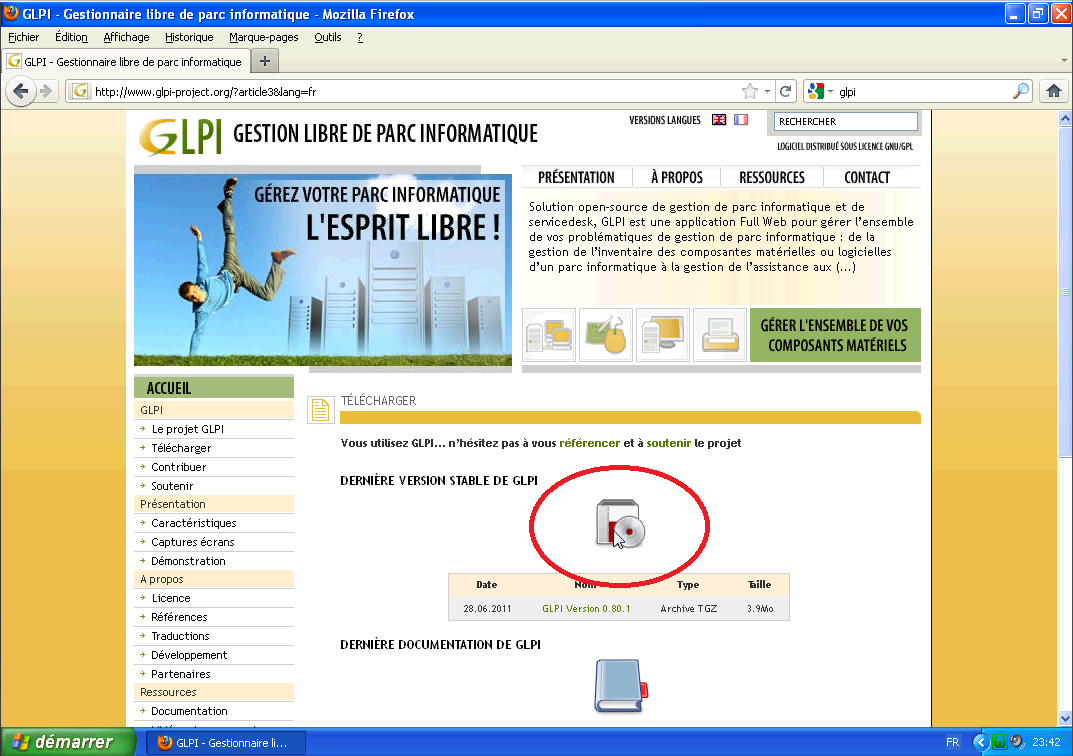Click the Gérer l'ensemble de vos composants matériels banner
This screenshot has width=1073, height=756.
point(835,335)
